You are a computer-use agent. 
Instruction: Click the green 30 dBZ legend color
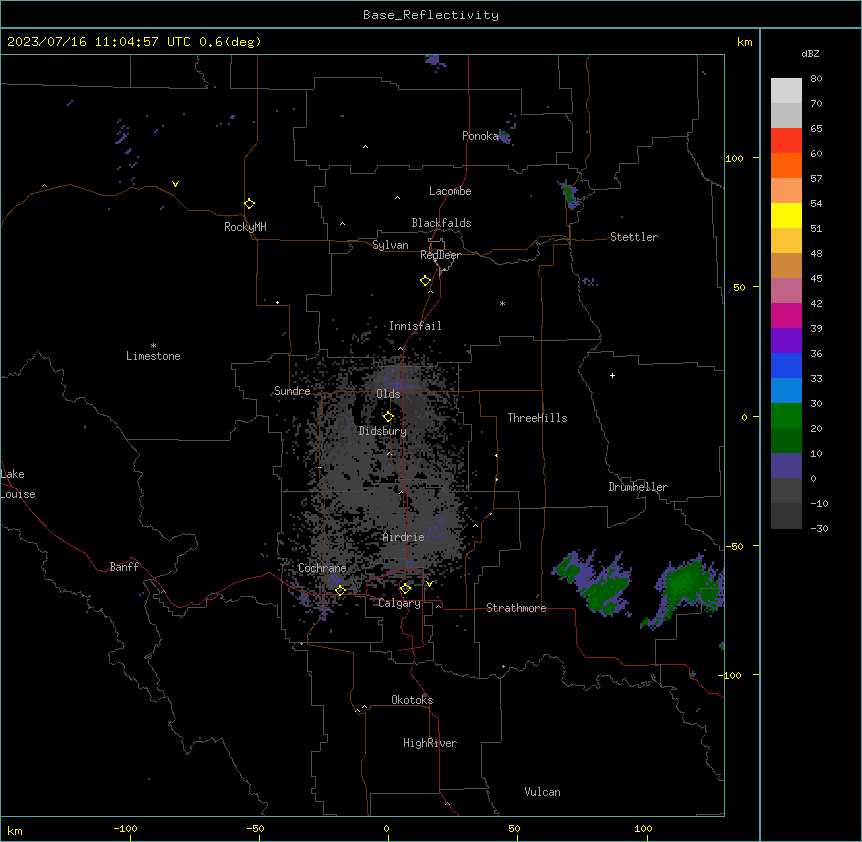[x=786, y=416]
